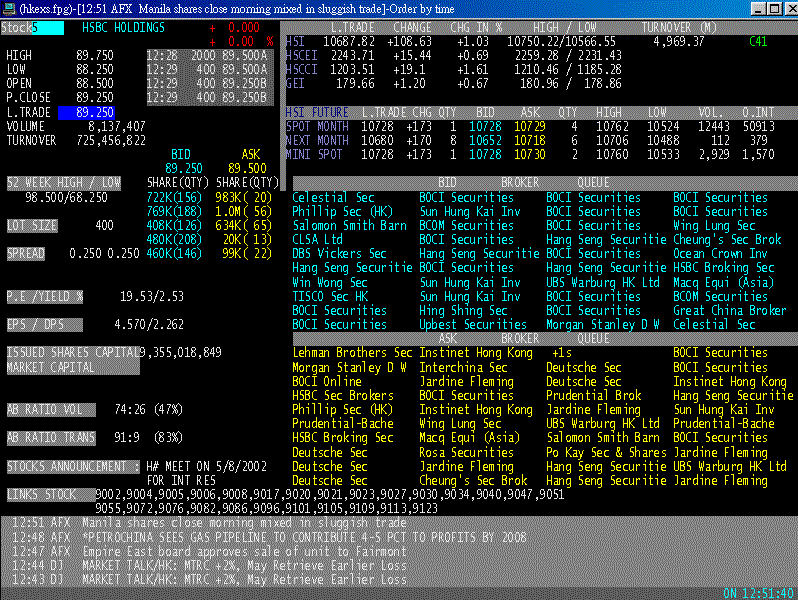
Task: Open the 12:43 DJ MTRC market talk news
Action: (209, 579)
